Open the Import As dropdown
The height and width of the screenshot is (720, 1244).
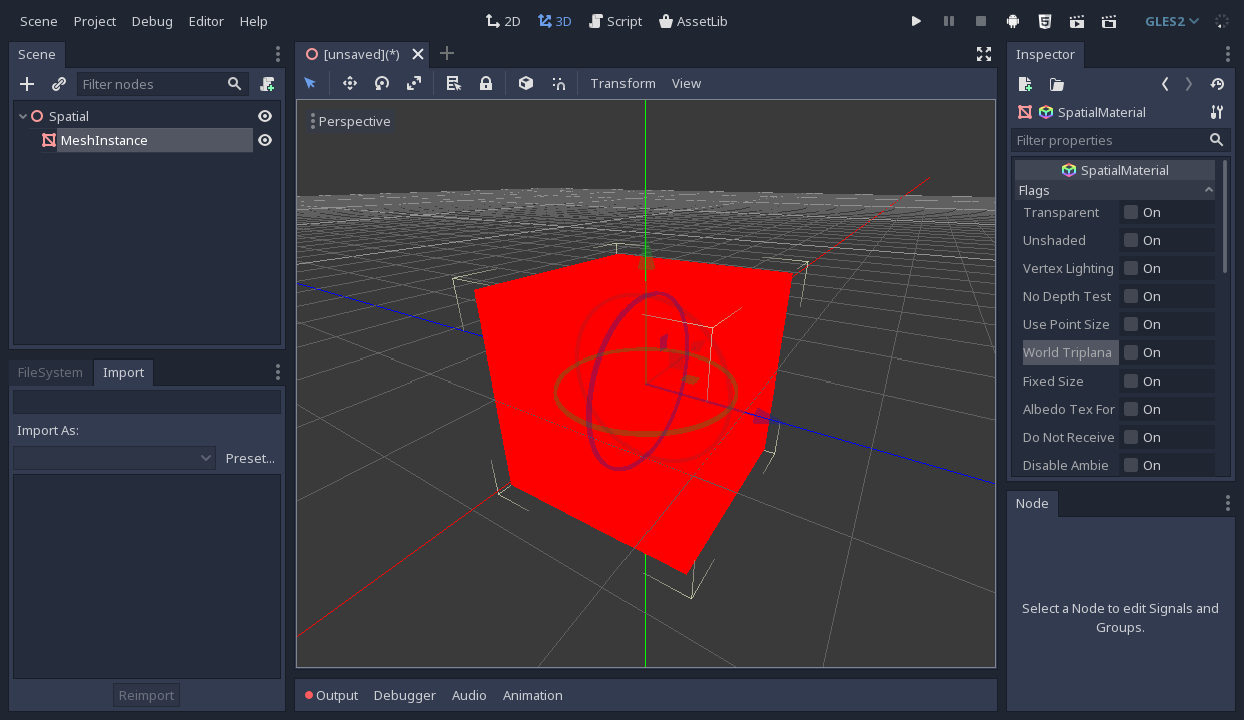point(115,458)
